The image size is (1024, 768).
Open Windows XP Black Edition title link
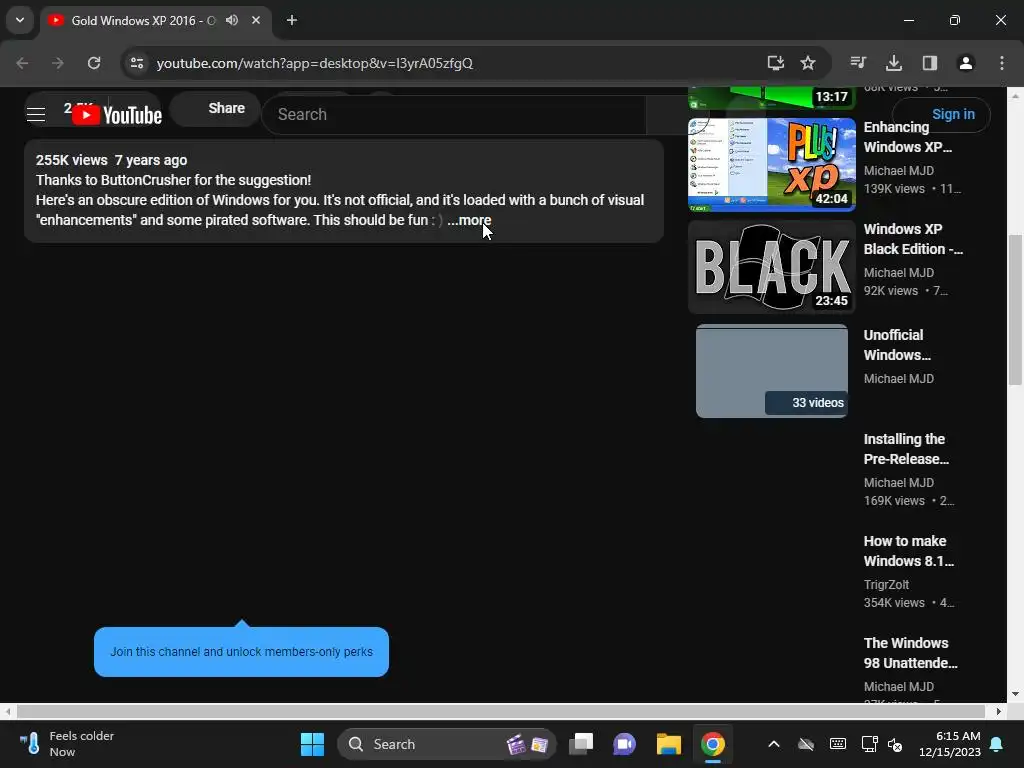point(913,239)
